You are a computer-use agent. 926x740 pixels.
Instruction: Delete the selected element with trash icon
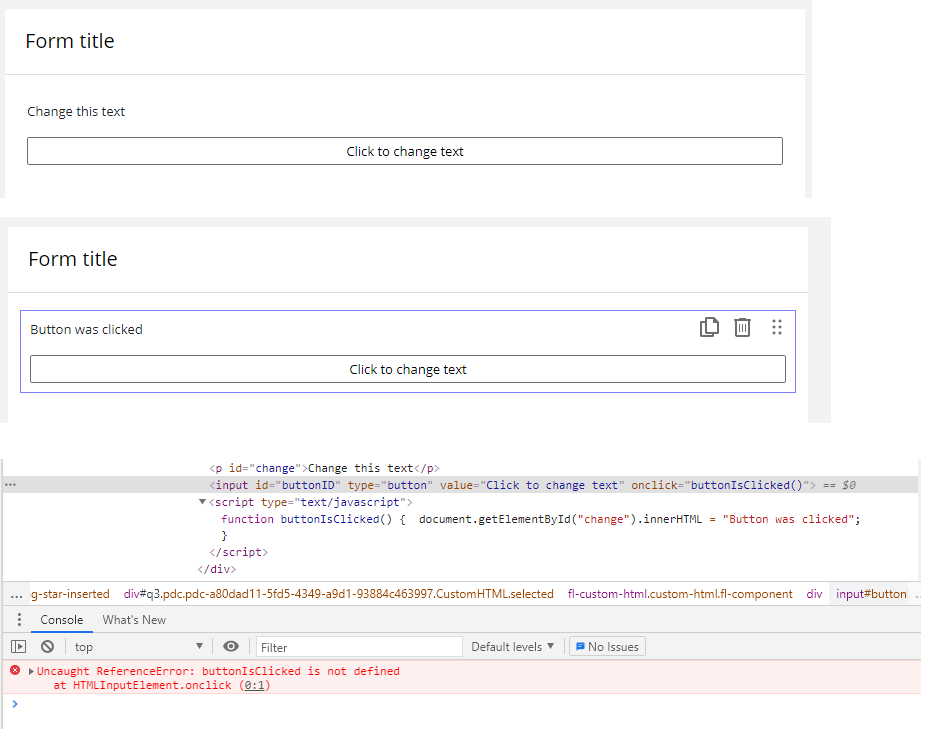click(x=742, y=327)
